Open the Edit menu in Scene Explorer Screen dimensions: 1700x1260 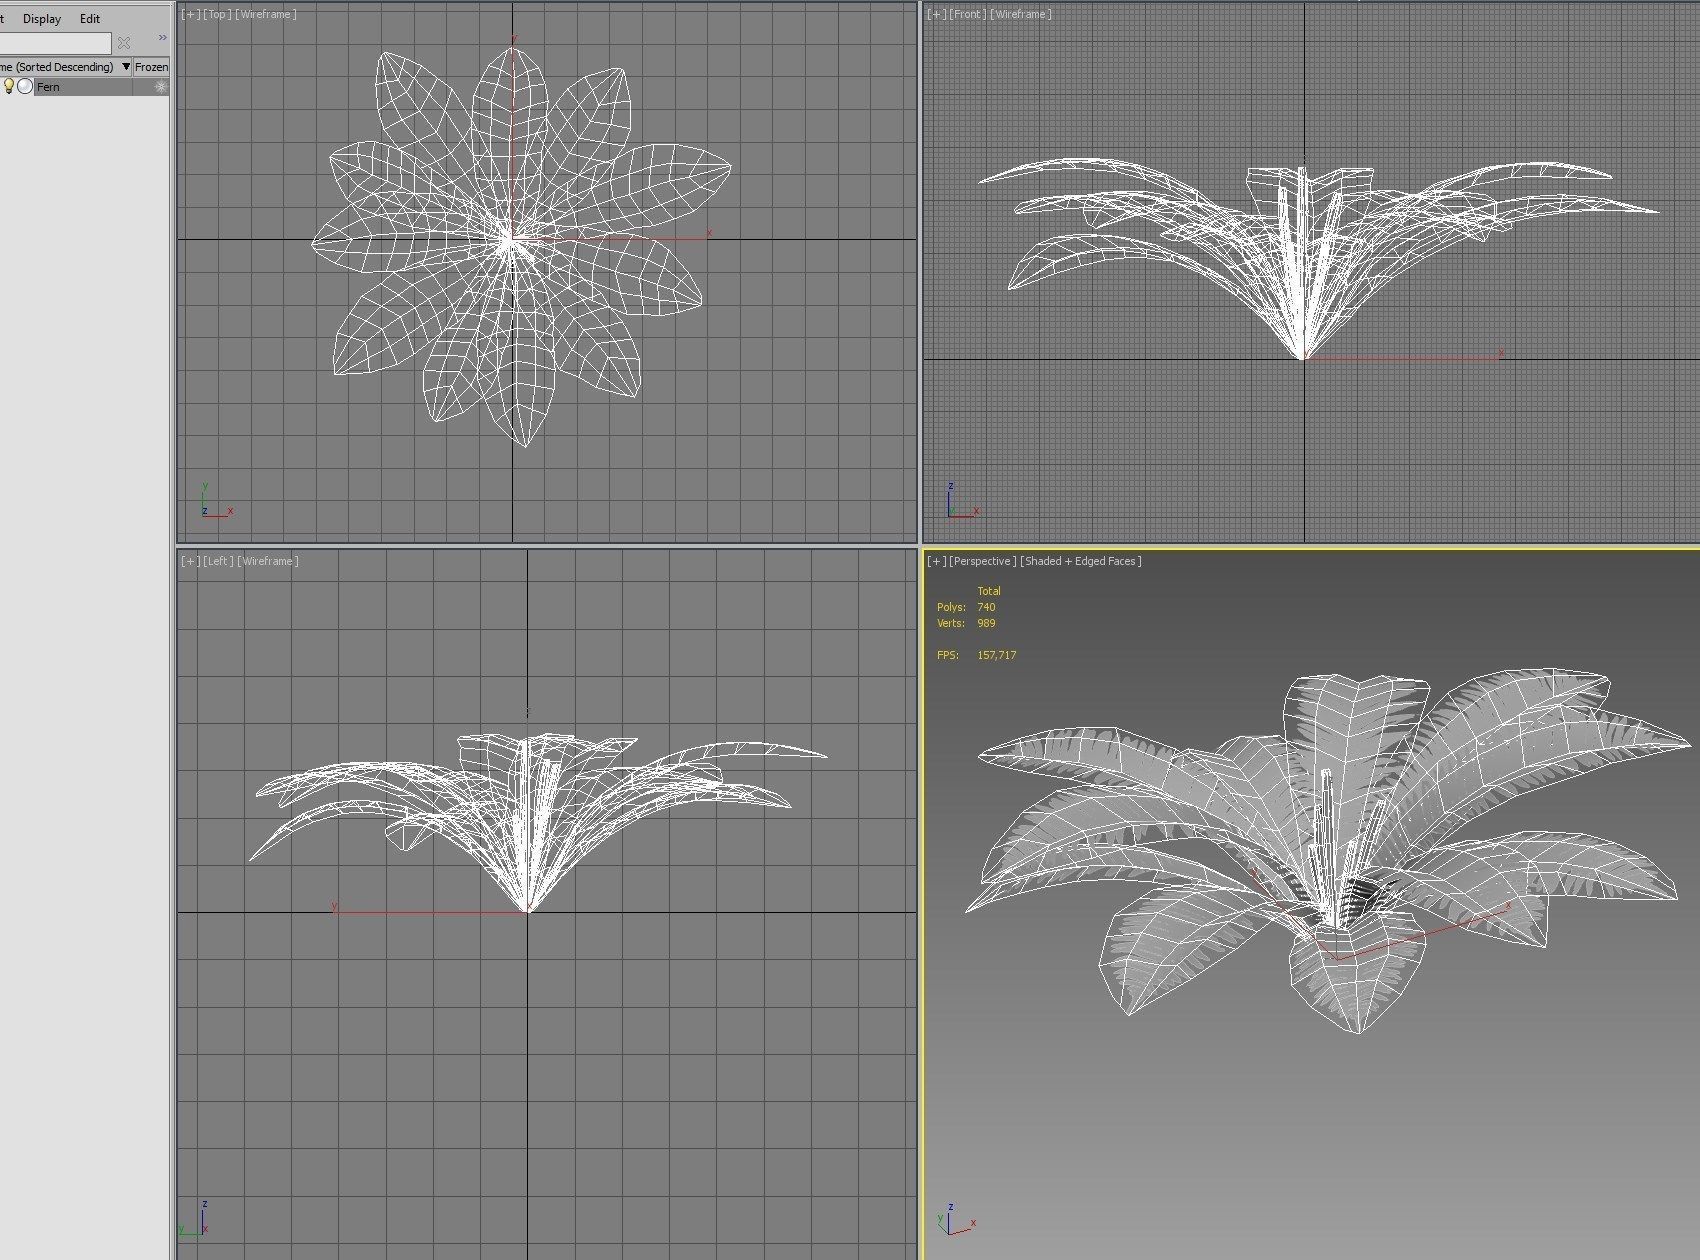click(90, 18)
